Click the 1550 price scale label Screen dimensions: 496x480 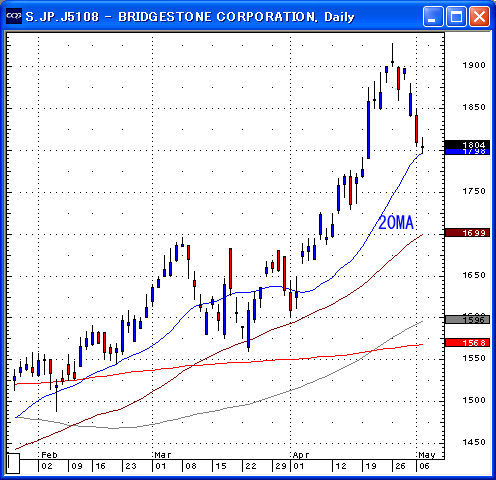(x=474, y=358)
